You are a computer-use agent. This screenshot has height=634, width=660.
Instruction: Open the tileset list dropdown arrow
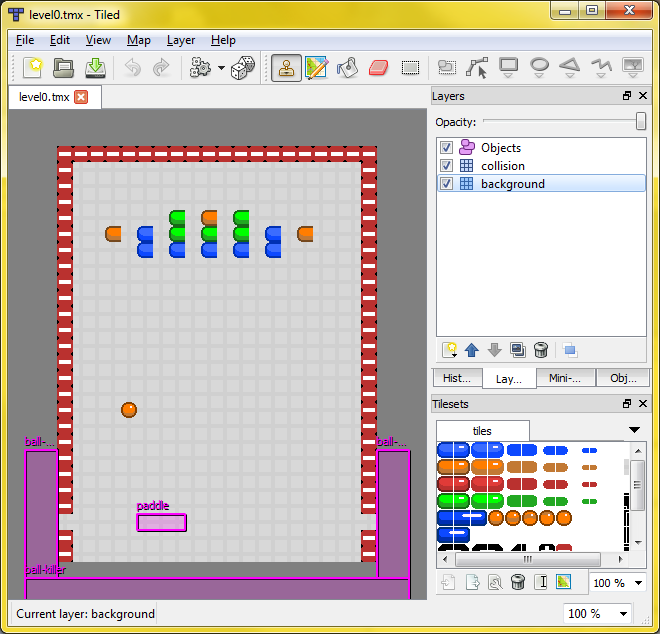pos(634,430)
